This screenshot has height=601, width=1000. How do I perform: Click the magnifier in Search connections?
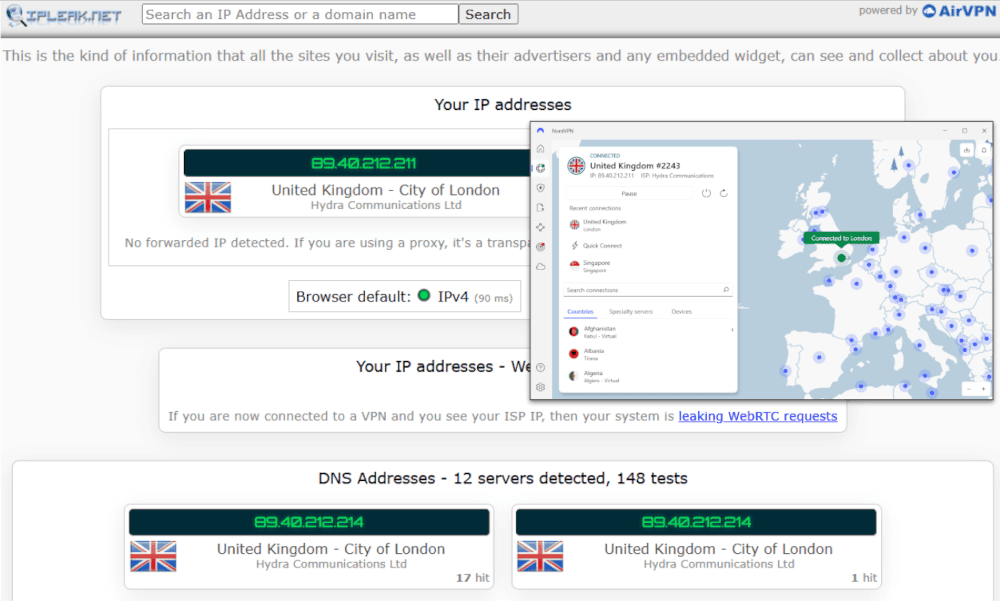726,290
